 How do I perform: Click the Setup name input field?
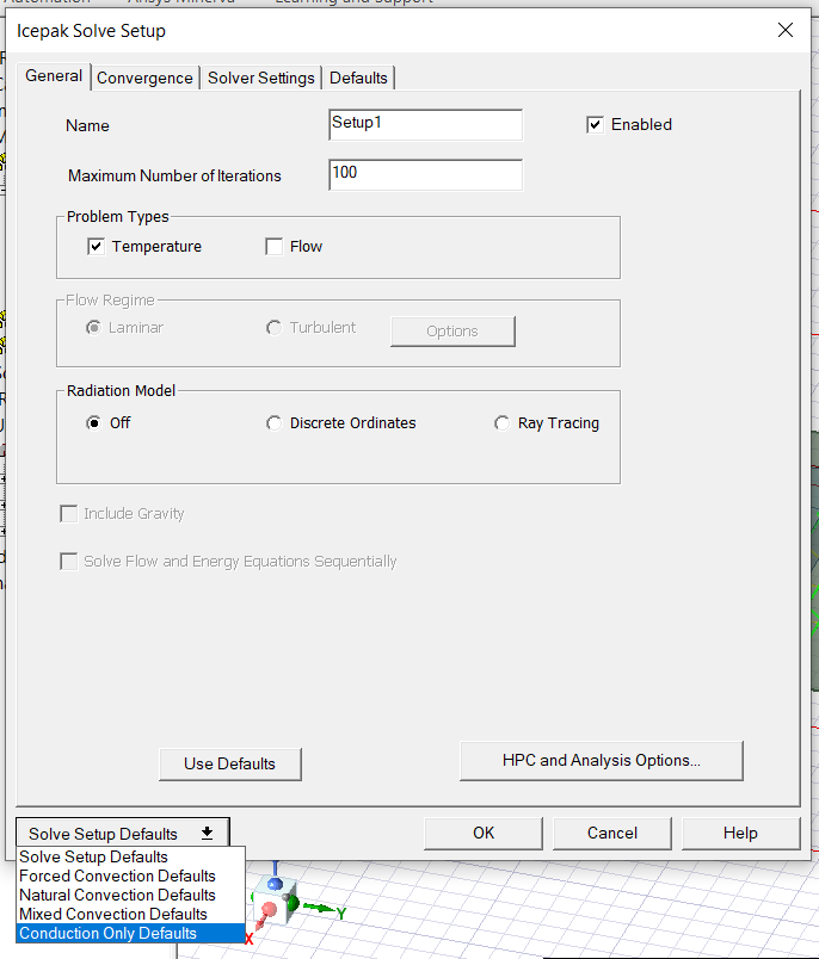pos(425,125)
